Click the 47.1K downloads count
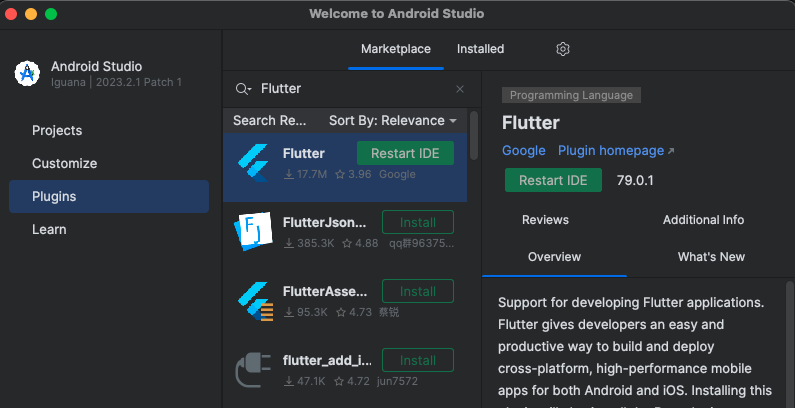 [x=305, y=381]
